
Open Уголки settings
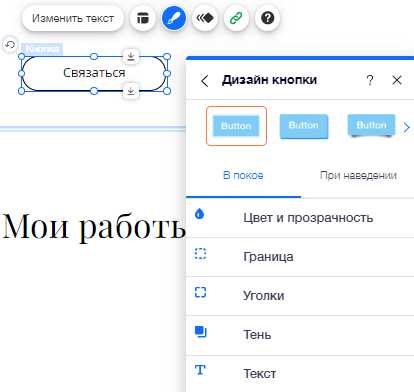(300, 296)
